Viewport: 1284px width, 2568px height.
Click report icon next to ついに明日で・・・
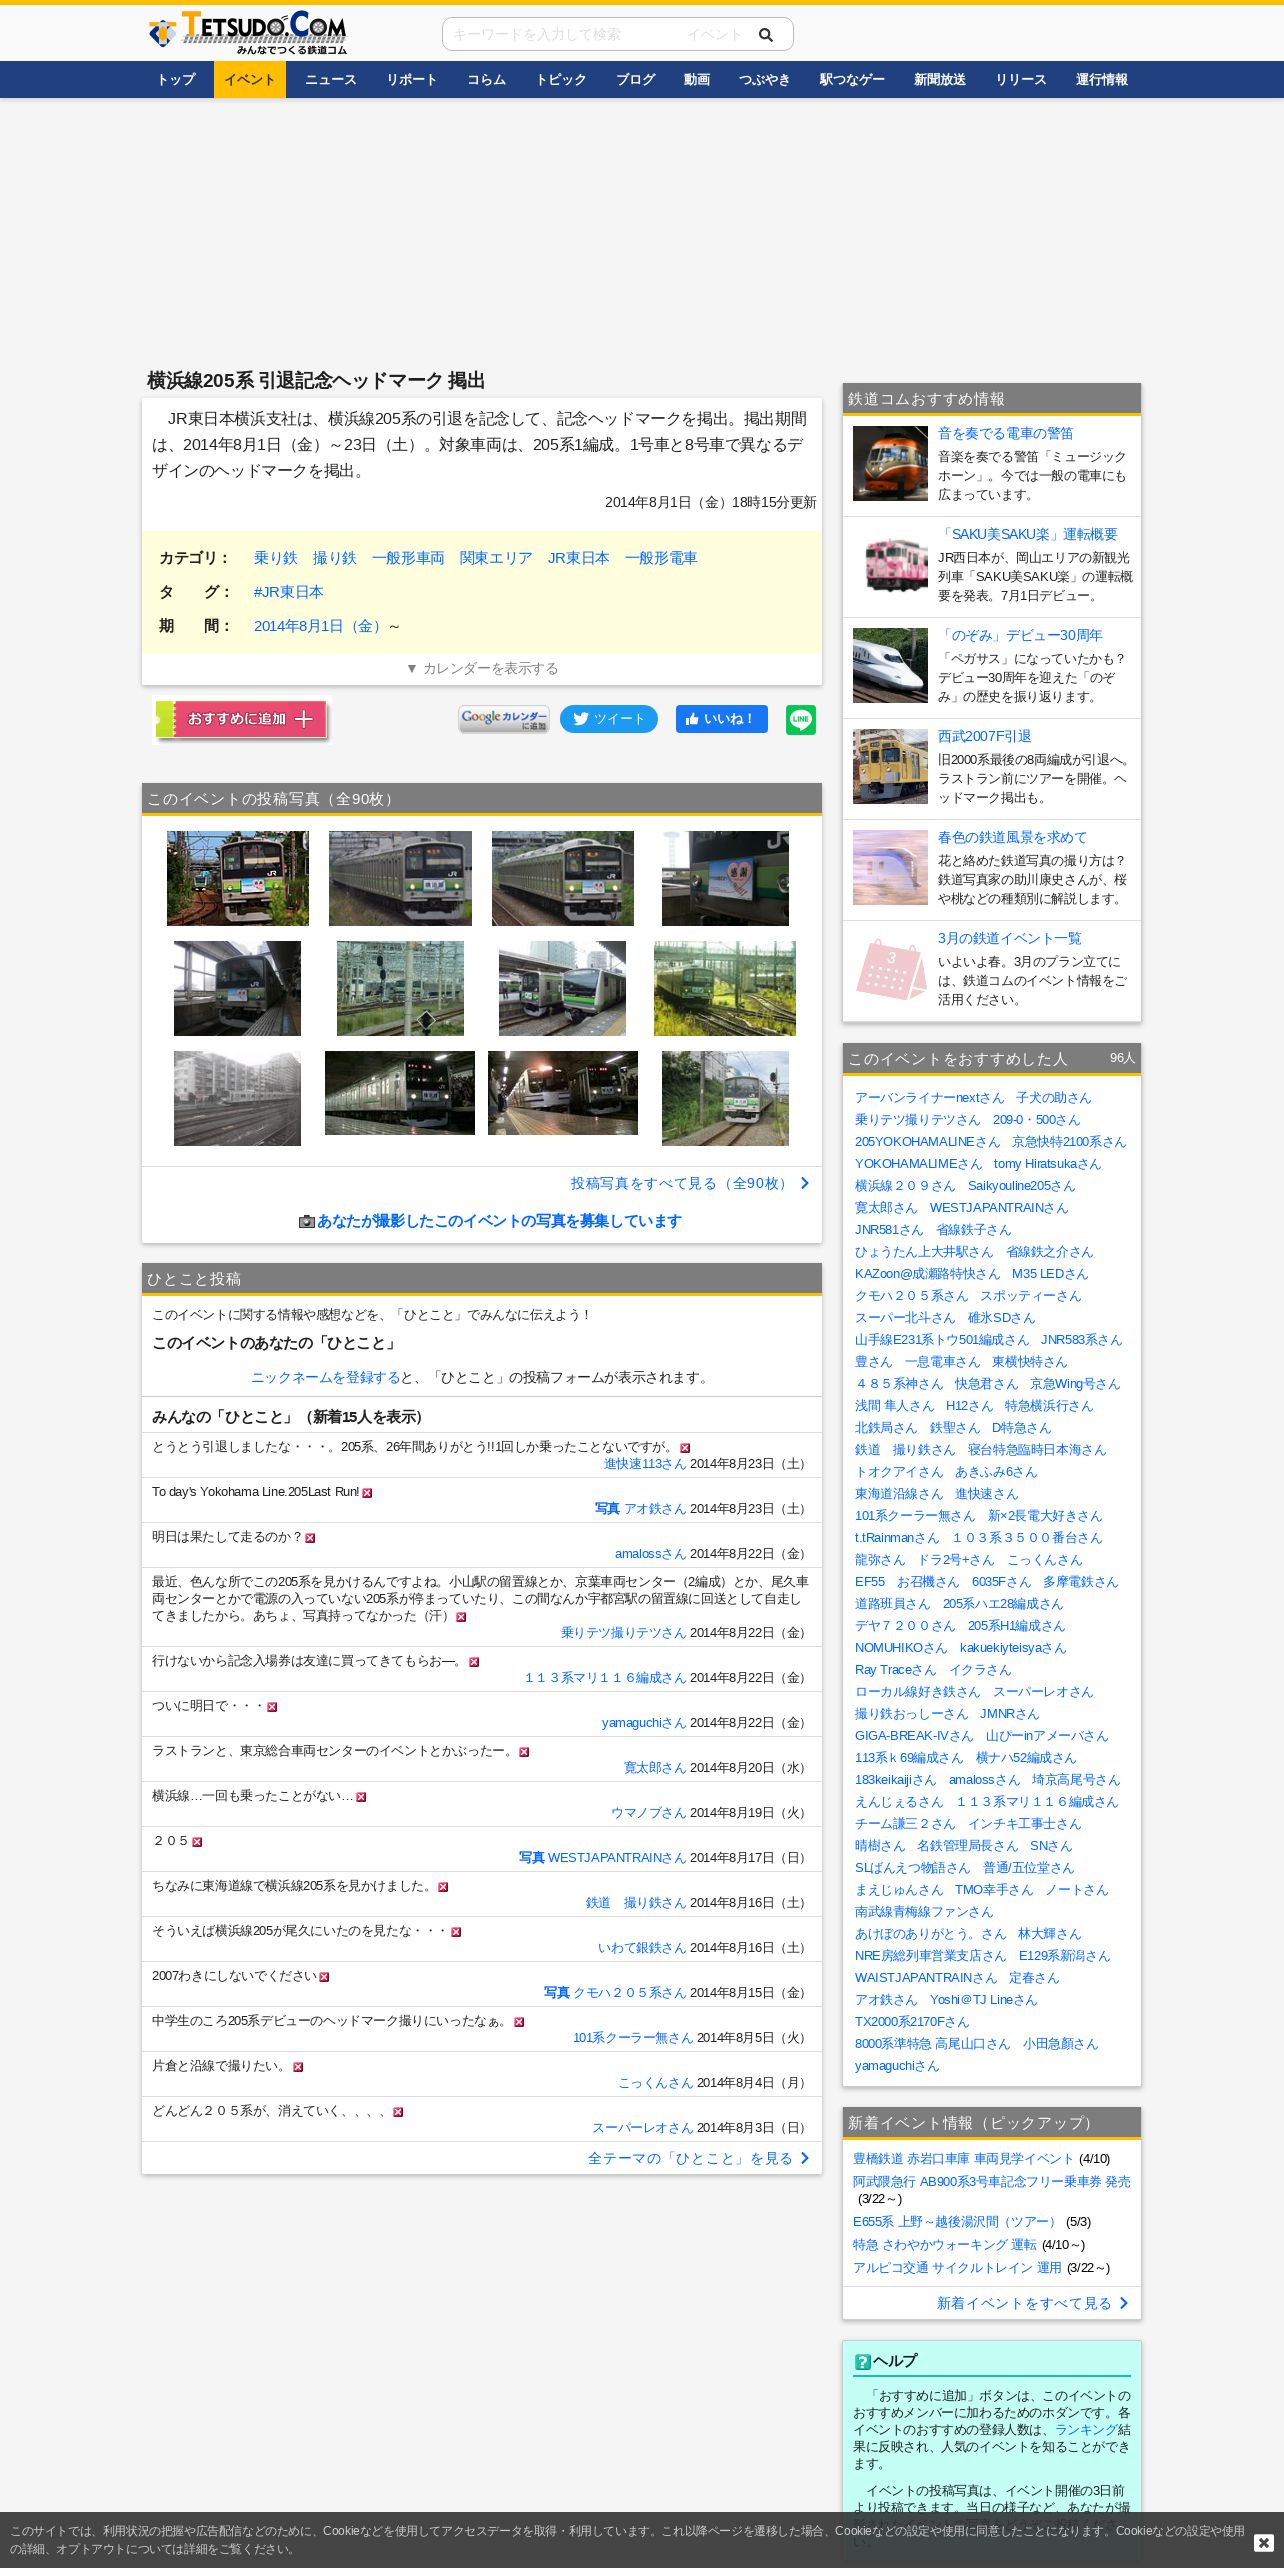pos(272,1707)
